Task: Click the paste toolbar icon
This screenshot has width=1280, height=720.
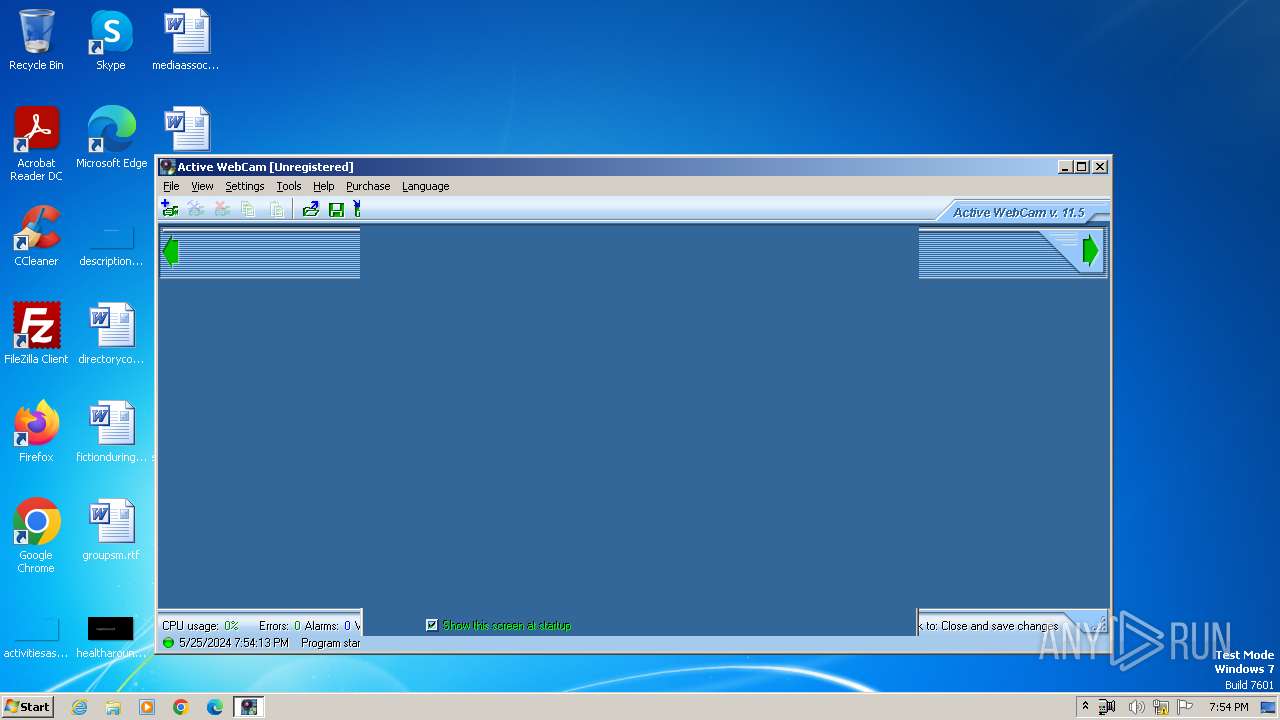Action: pyautogui.click(x=277, y=209)
